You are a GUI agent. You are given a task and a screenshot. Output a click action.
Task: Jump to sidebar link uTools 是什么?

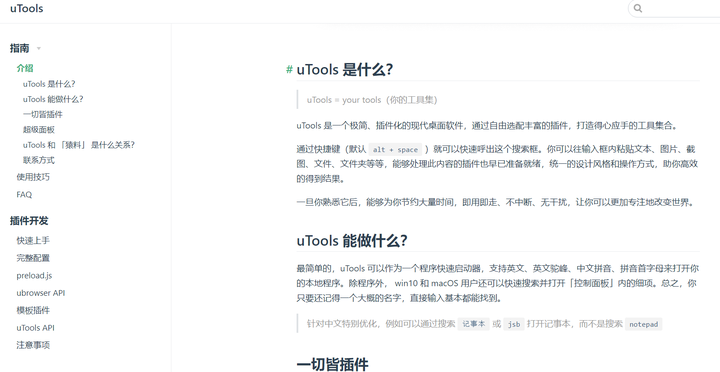pos(49,84)
